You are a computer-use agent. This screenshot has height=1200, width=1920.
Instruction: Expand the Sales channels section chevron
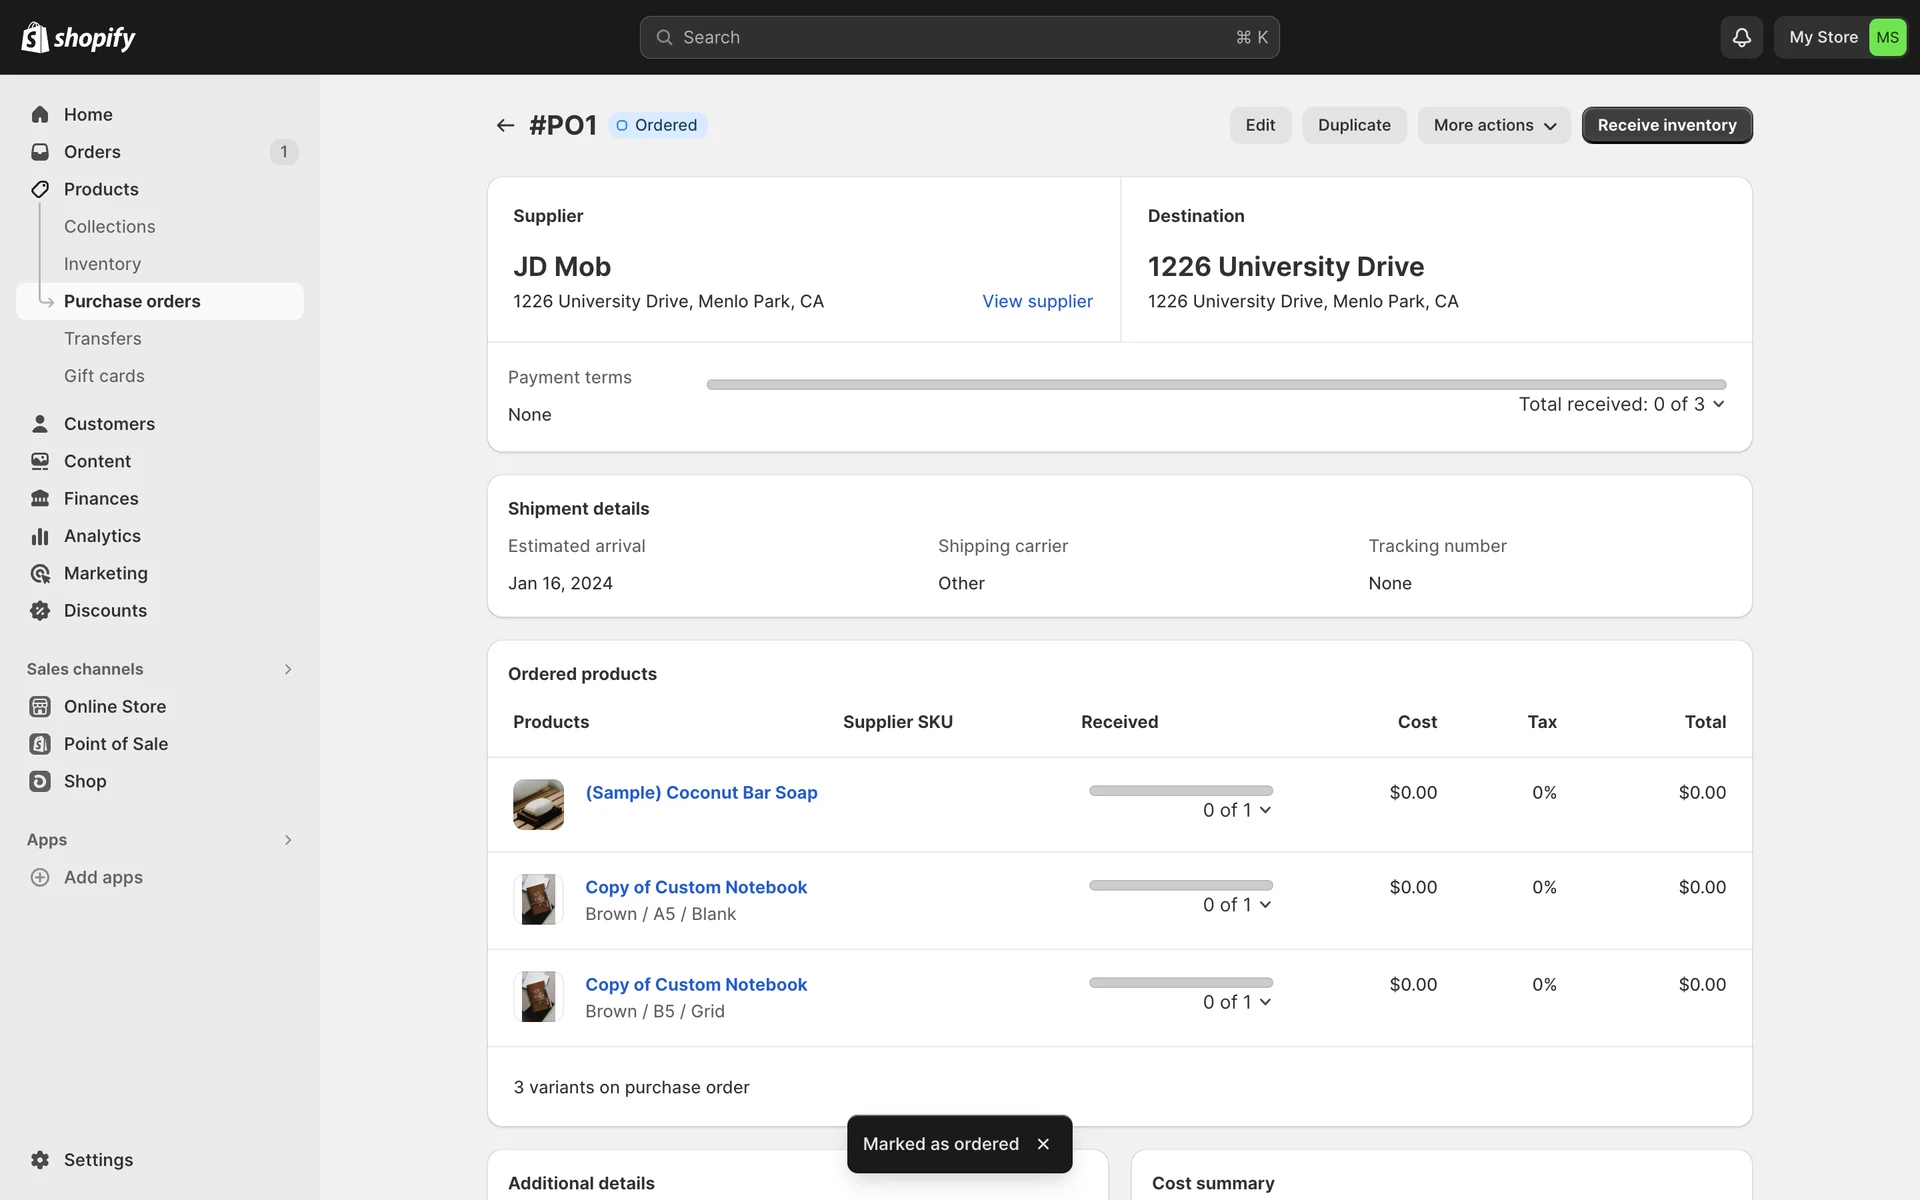(288, 669)
